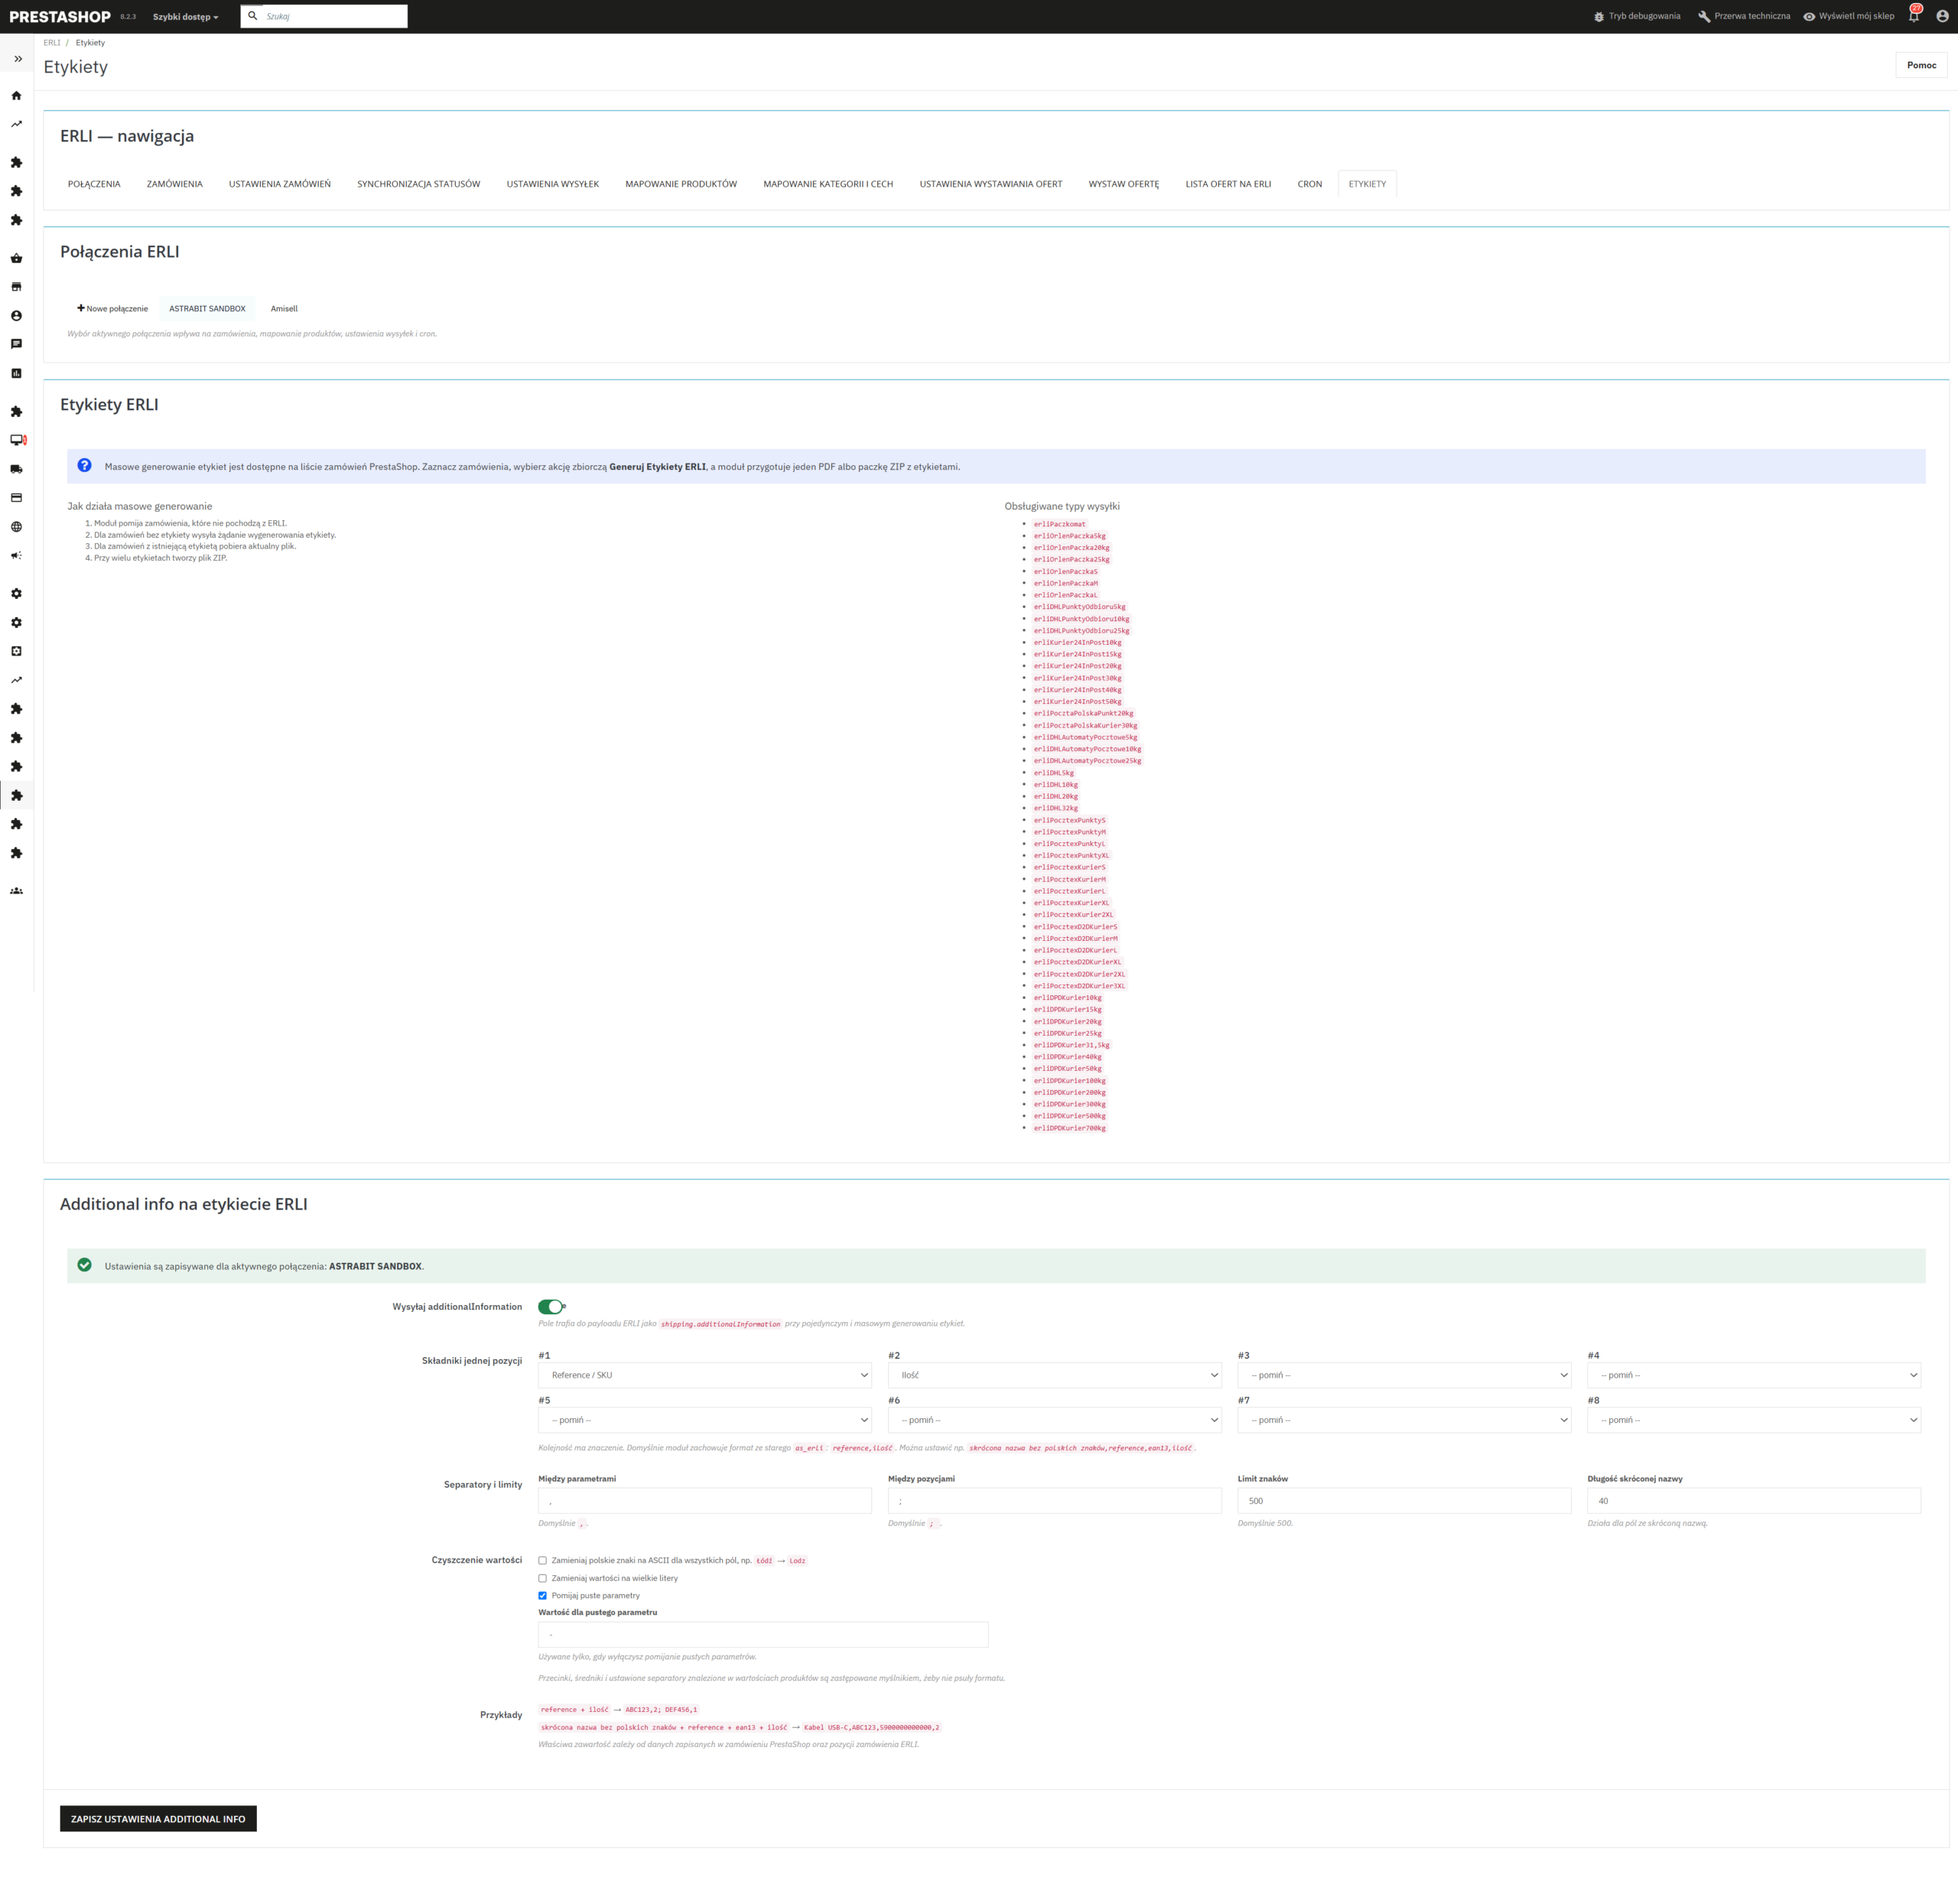Click the erliDHL32kg shipping type text
Viewport: 1958px width, 1904px height.
[x=1056, y=808]
